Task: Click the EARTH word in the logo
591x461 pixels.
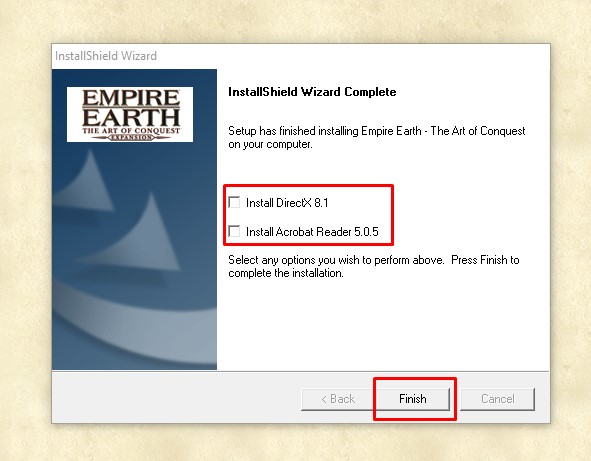Action: pos(131,118)
